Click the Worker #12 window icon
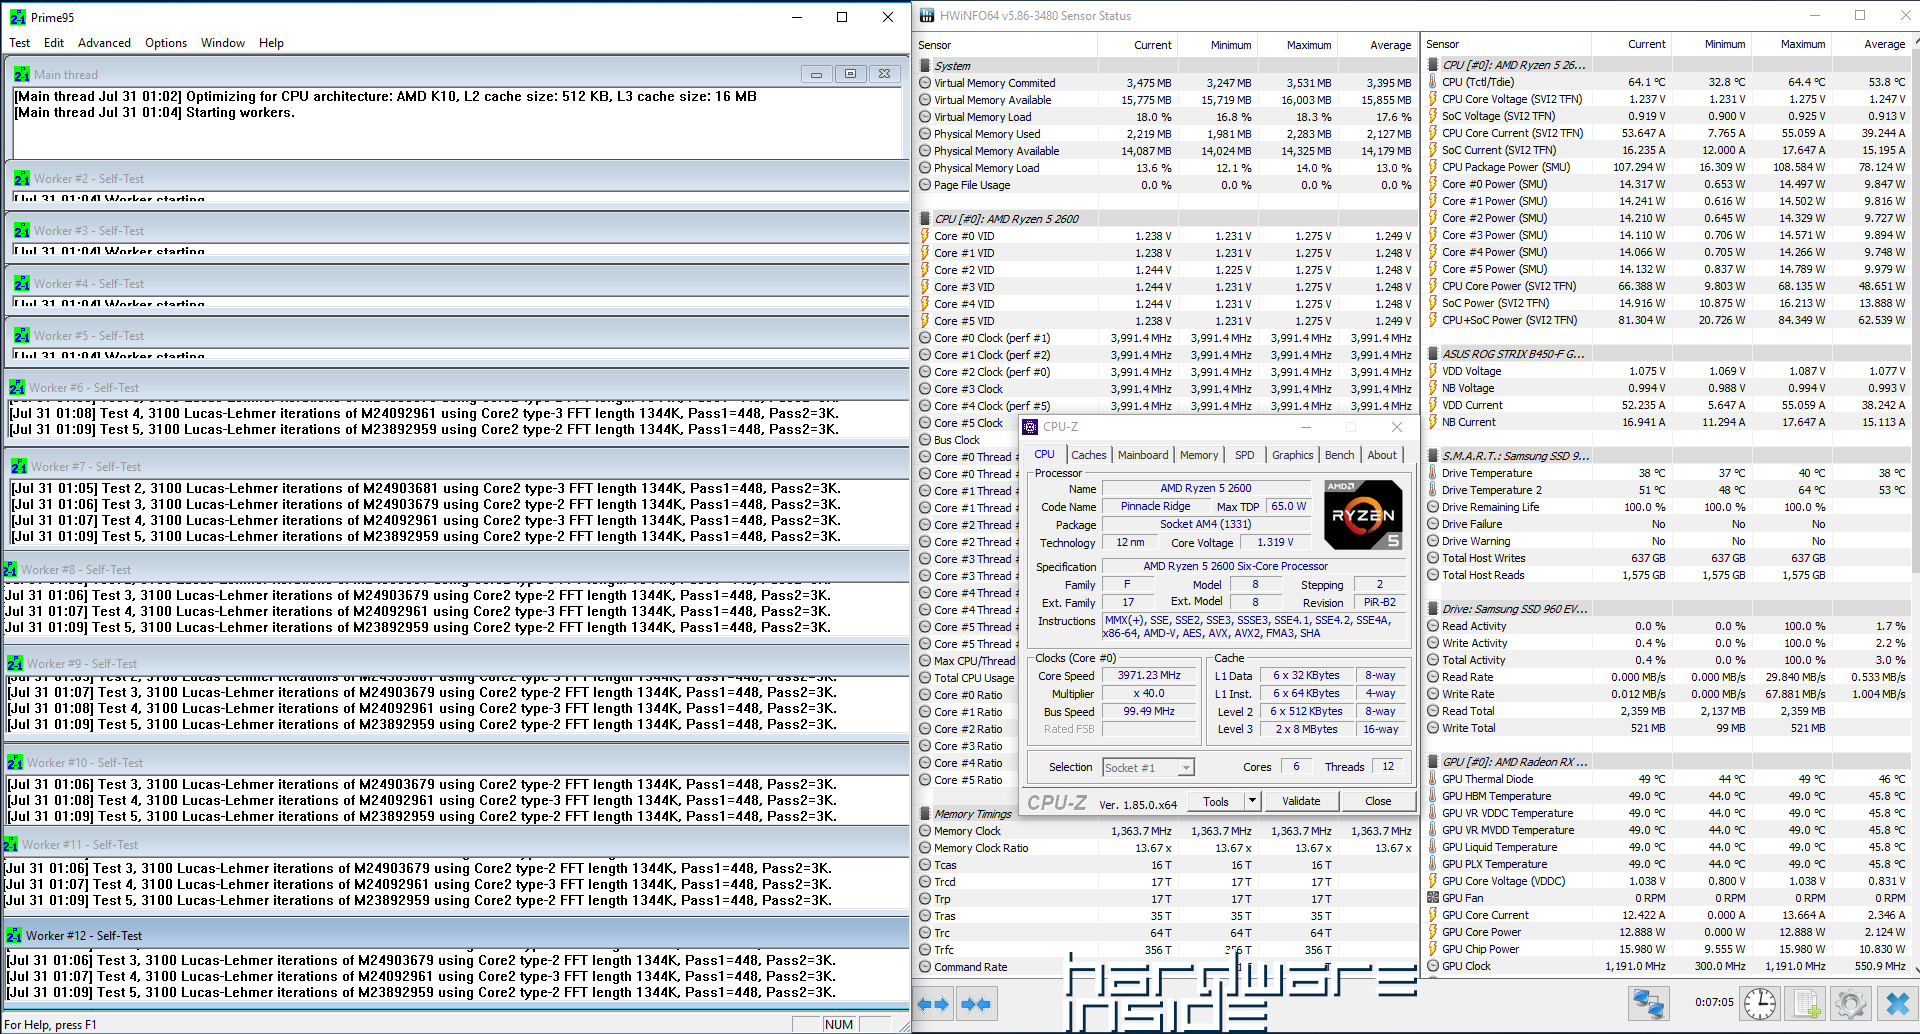This screenshot has height=1034, width=1920. coord(14,935)
